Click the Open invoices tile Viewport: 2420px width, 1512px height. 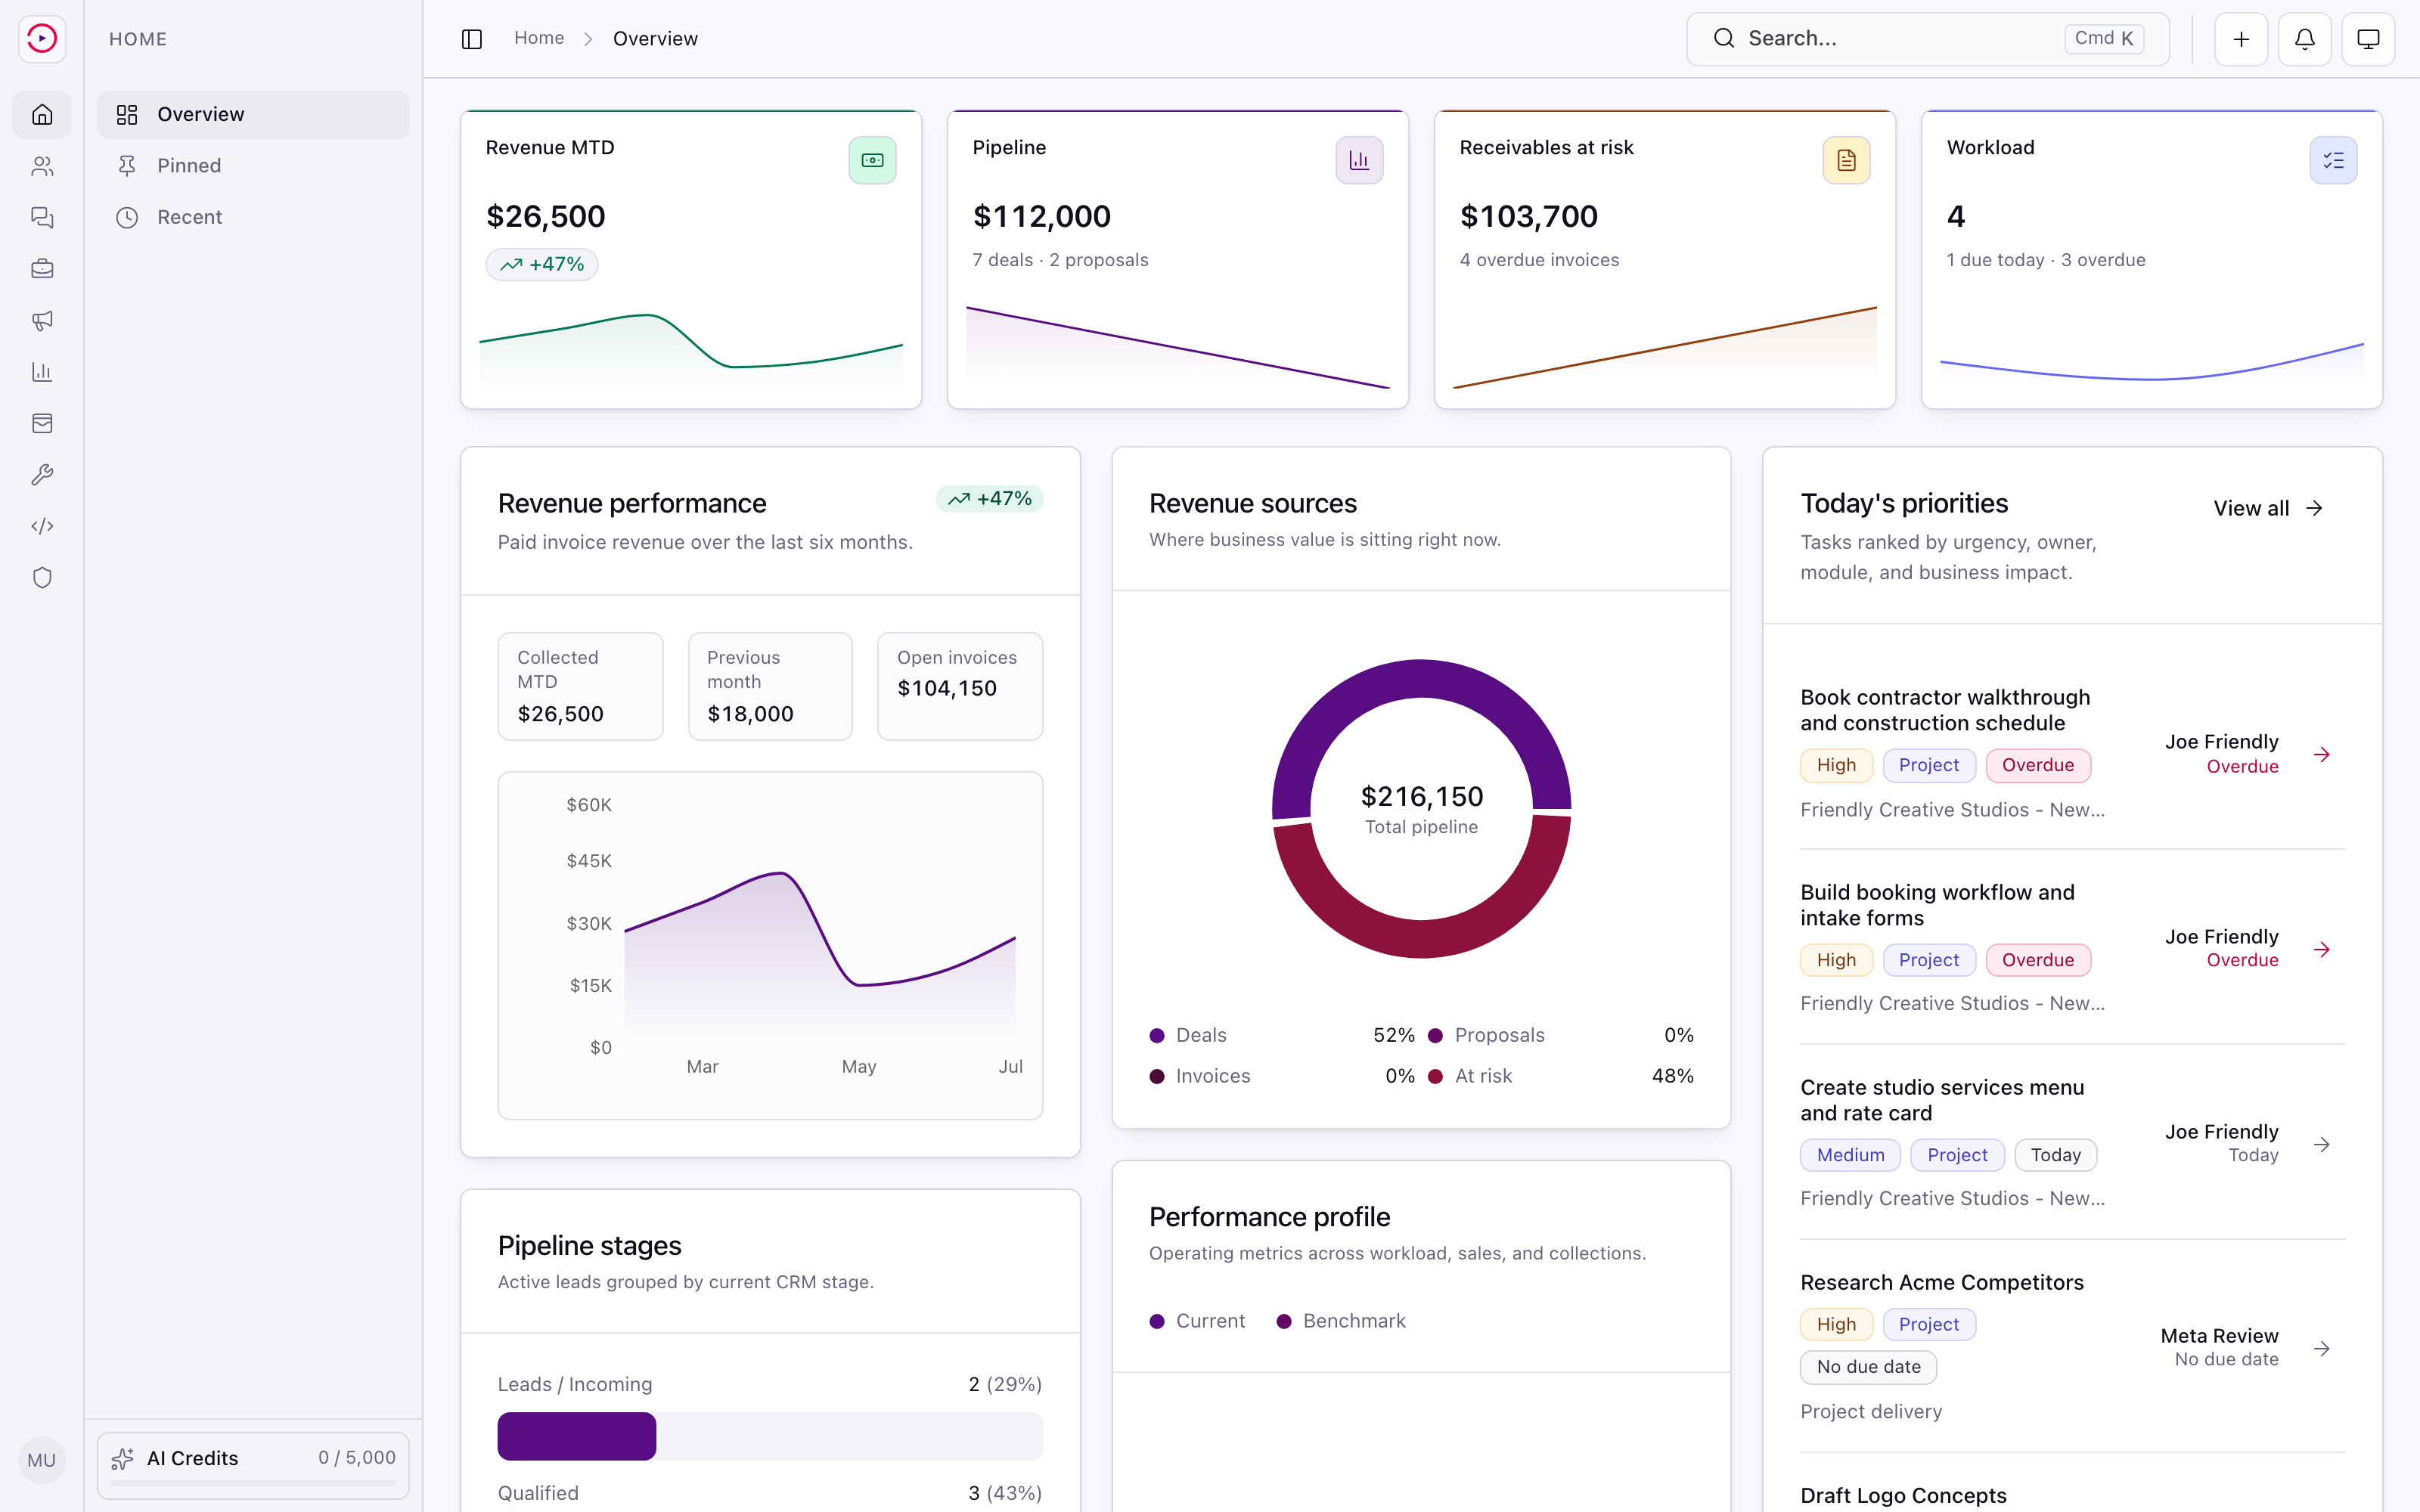pos(960,686)
